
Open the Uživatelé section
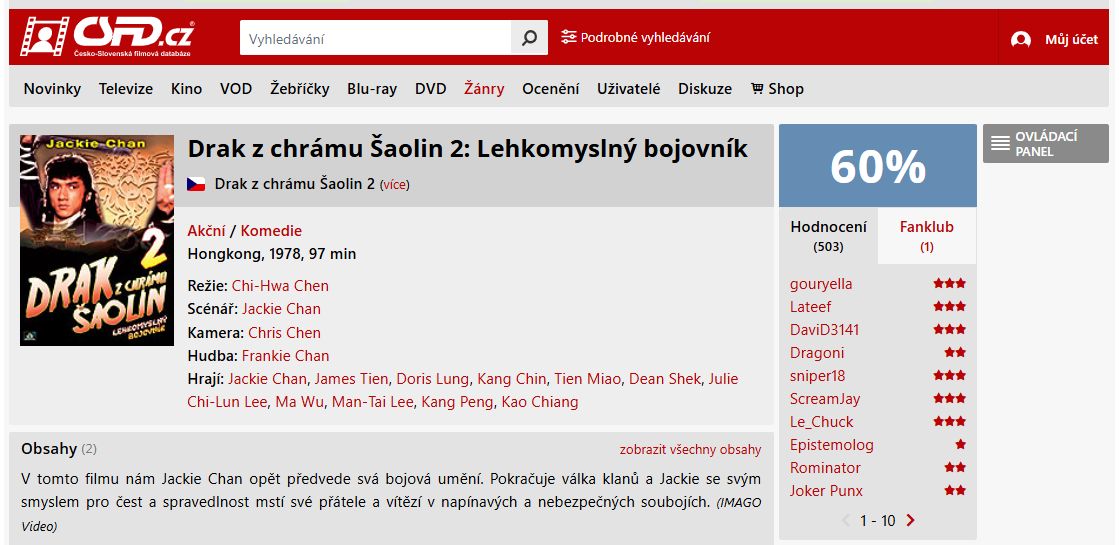click(628, 88)
